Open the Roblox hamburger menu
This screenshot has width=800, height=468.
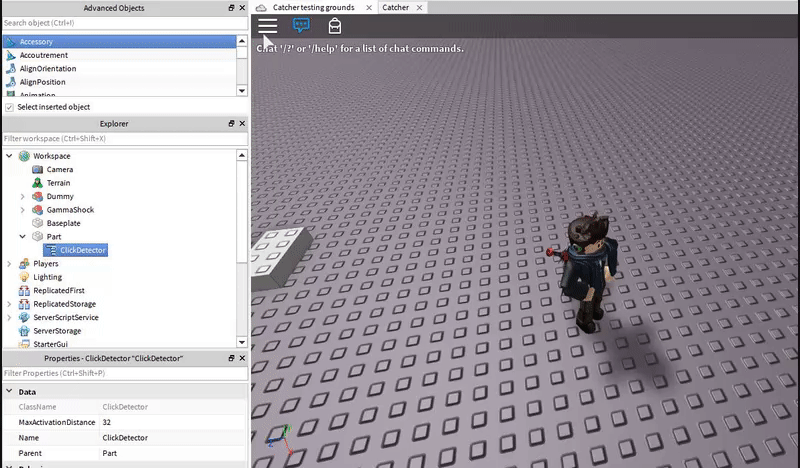click(x=267, y=26)
